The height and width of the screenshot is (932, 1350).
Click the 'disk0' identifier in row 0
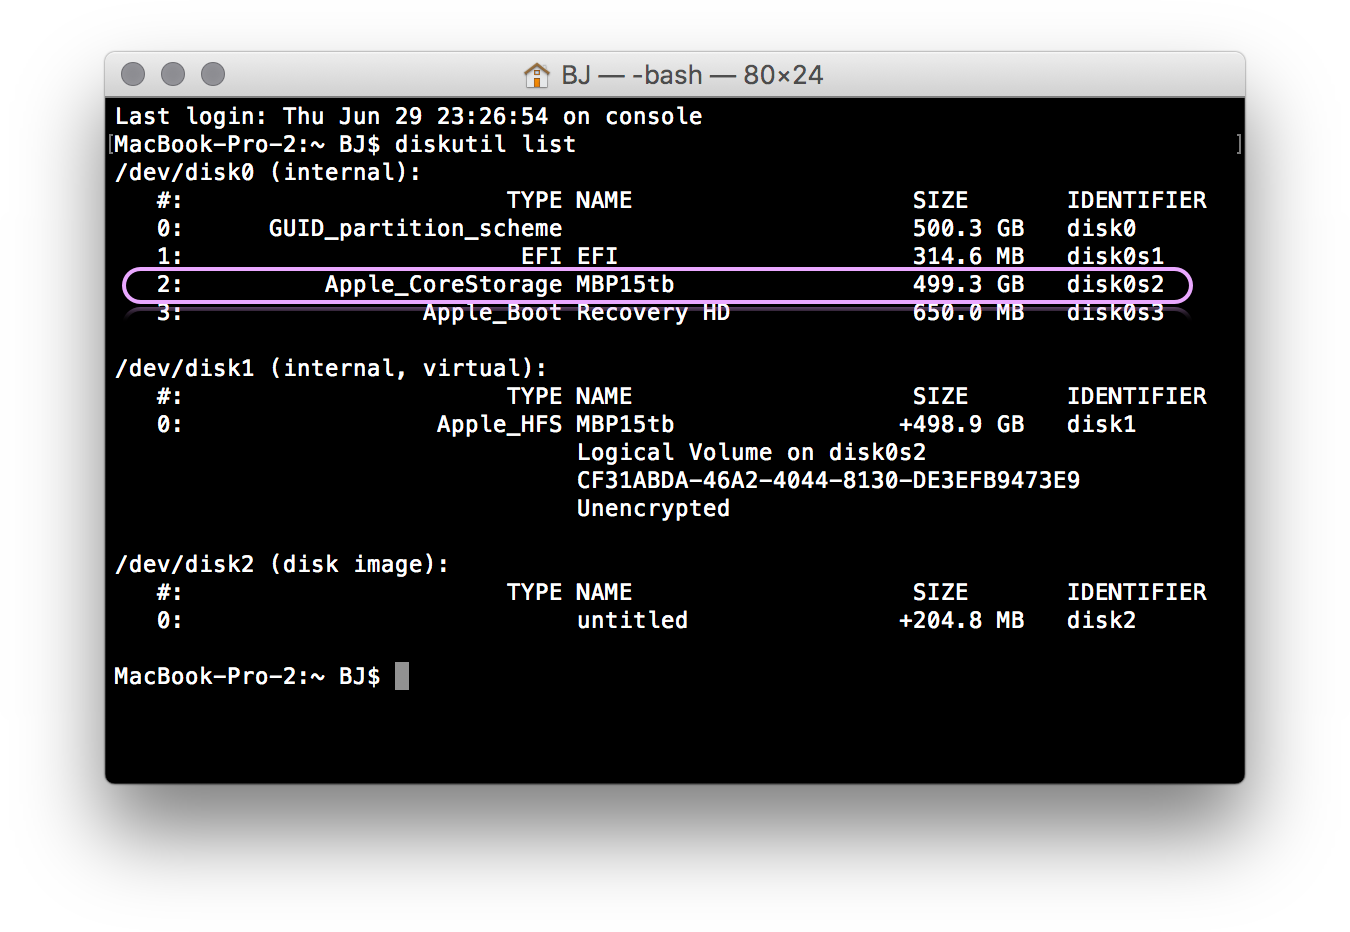coord(1101,228)
